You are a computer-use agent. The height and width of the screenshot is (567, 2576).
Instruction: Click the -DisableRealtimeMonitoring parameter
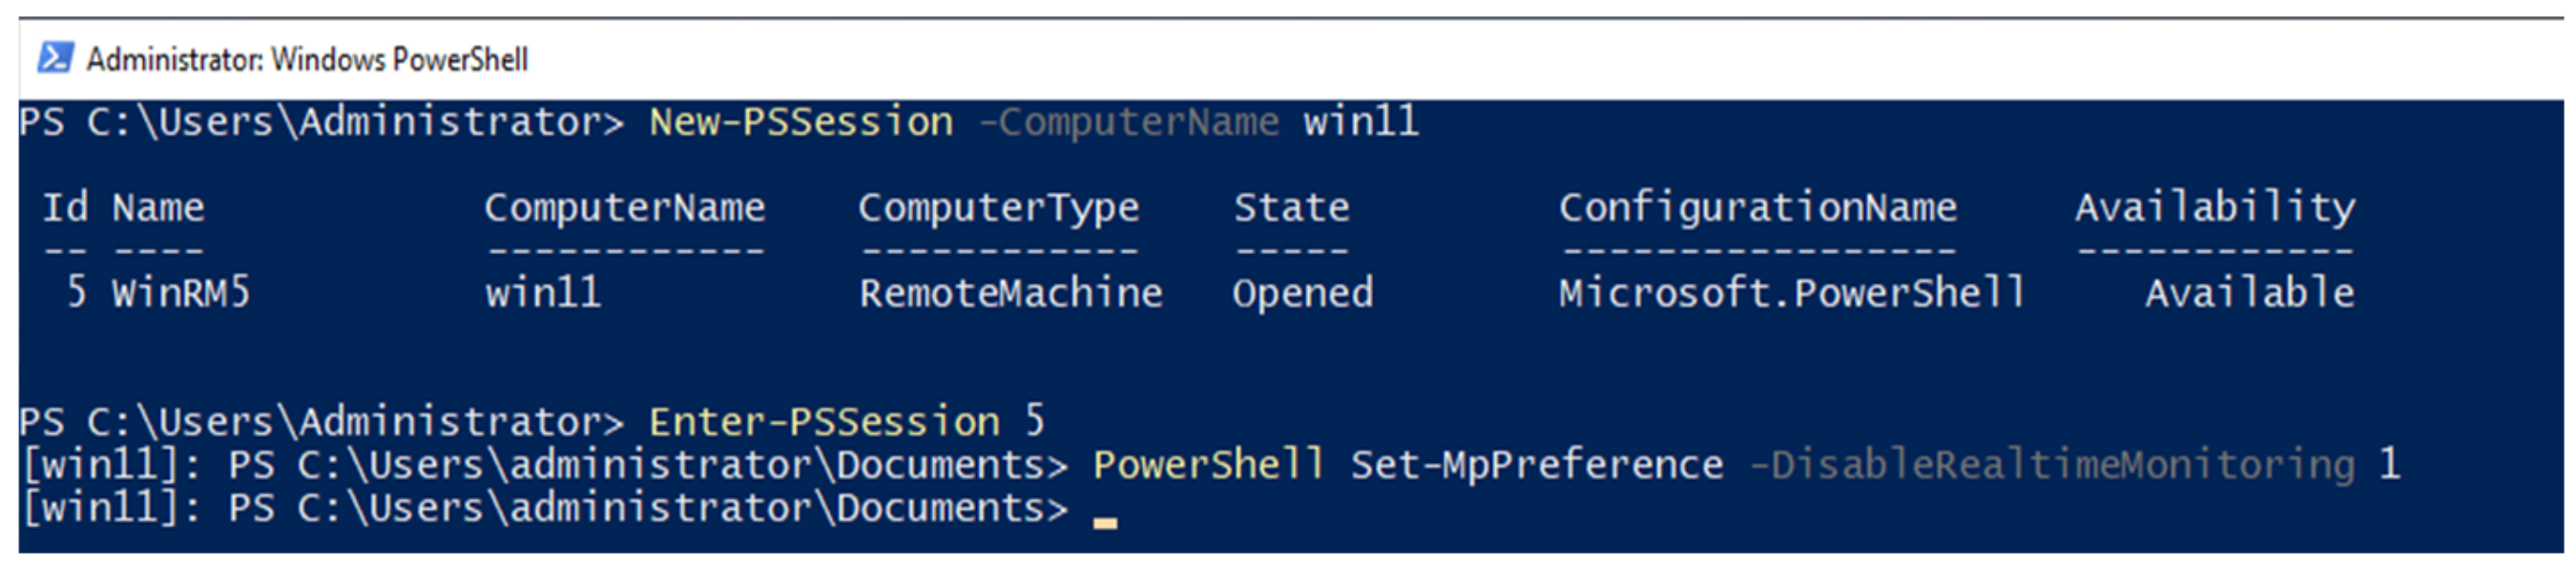coord(2052,465)
